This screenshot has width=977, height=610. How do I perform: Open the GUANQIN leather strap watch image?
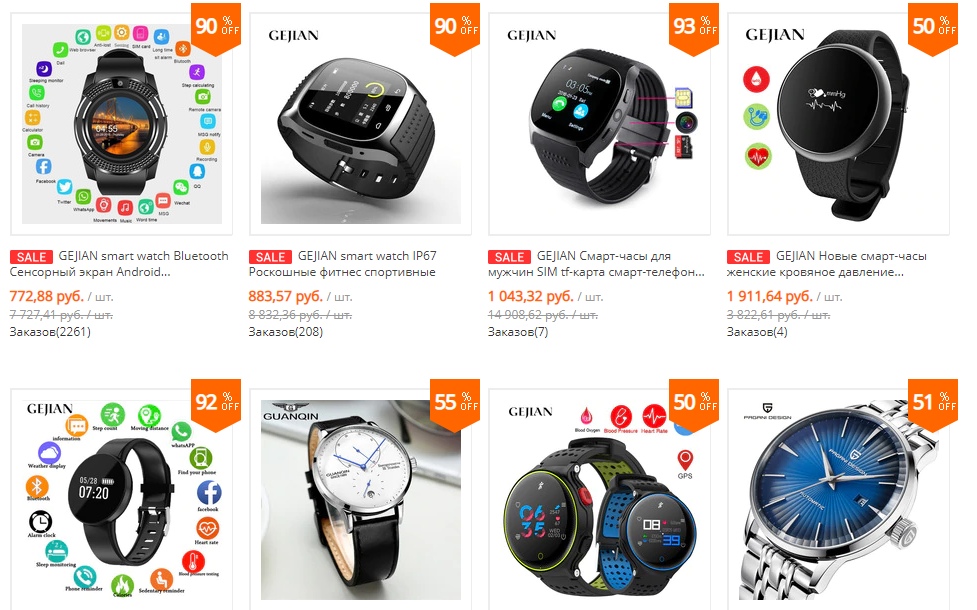(x=361, y=500)
